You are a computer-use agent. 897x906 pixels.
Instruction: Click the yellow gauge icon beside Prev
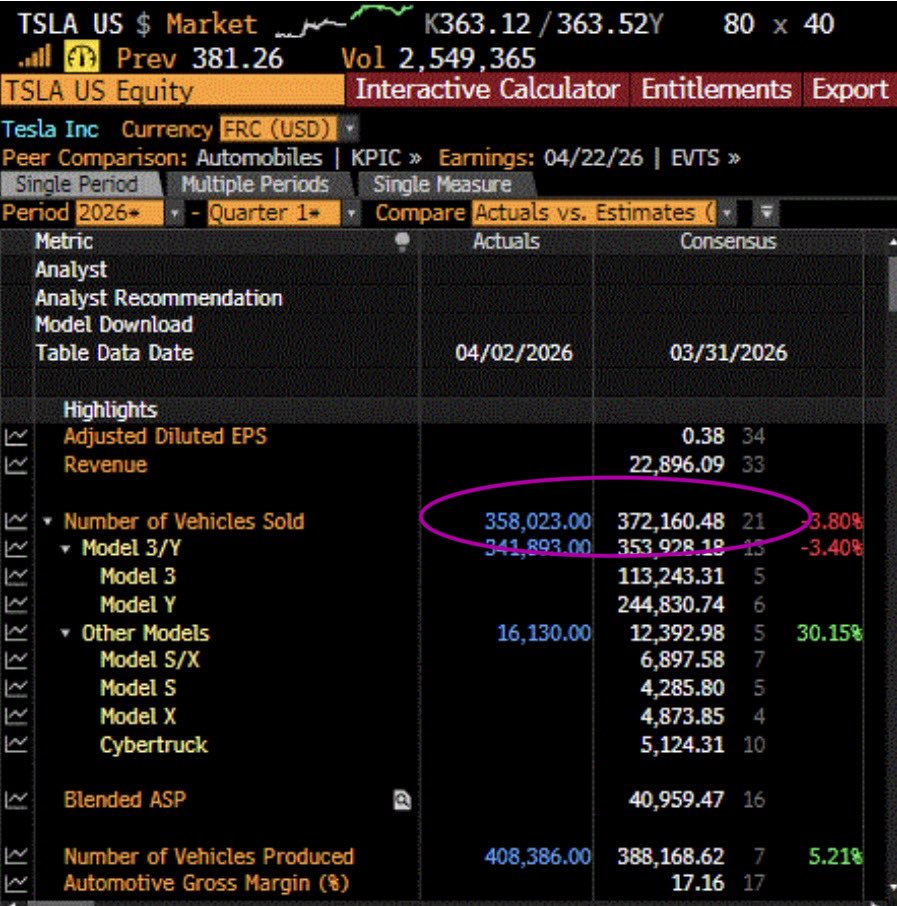tap(81, 57)
